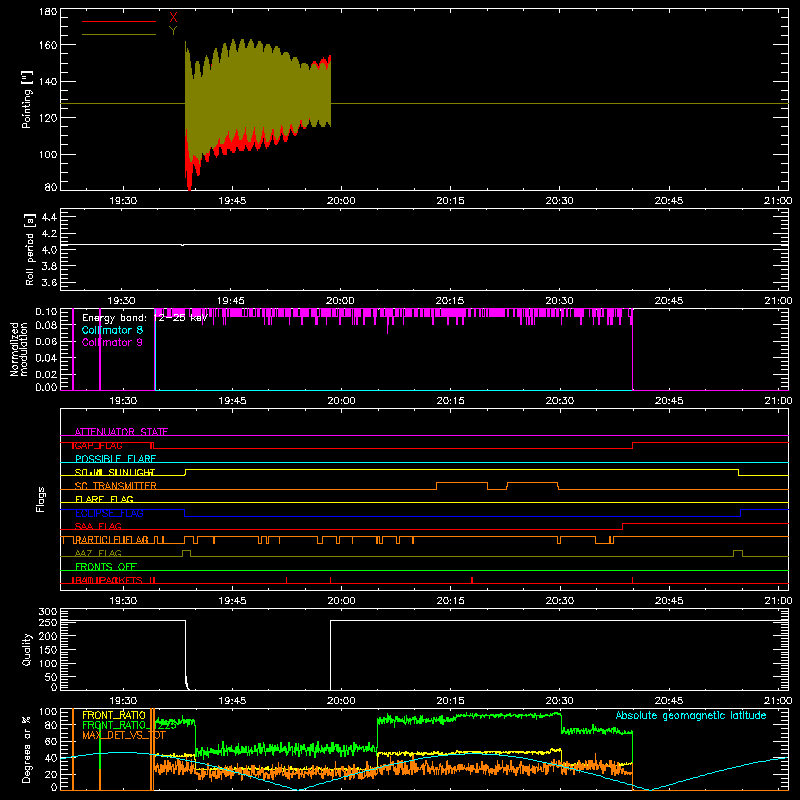Select the orange MAX_DET_VS_TOT legend entry

(x=124, y=735)
